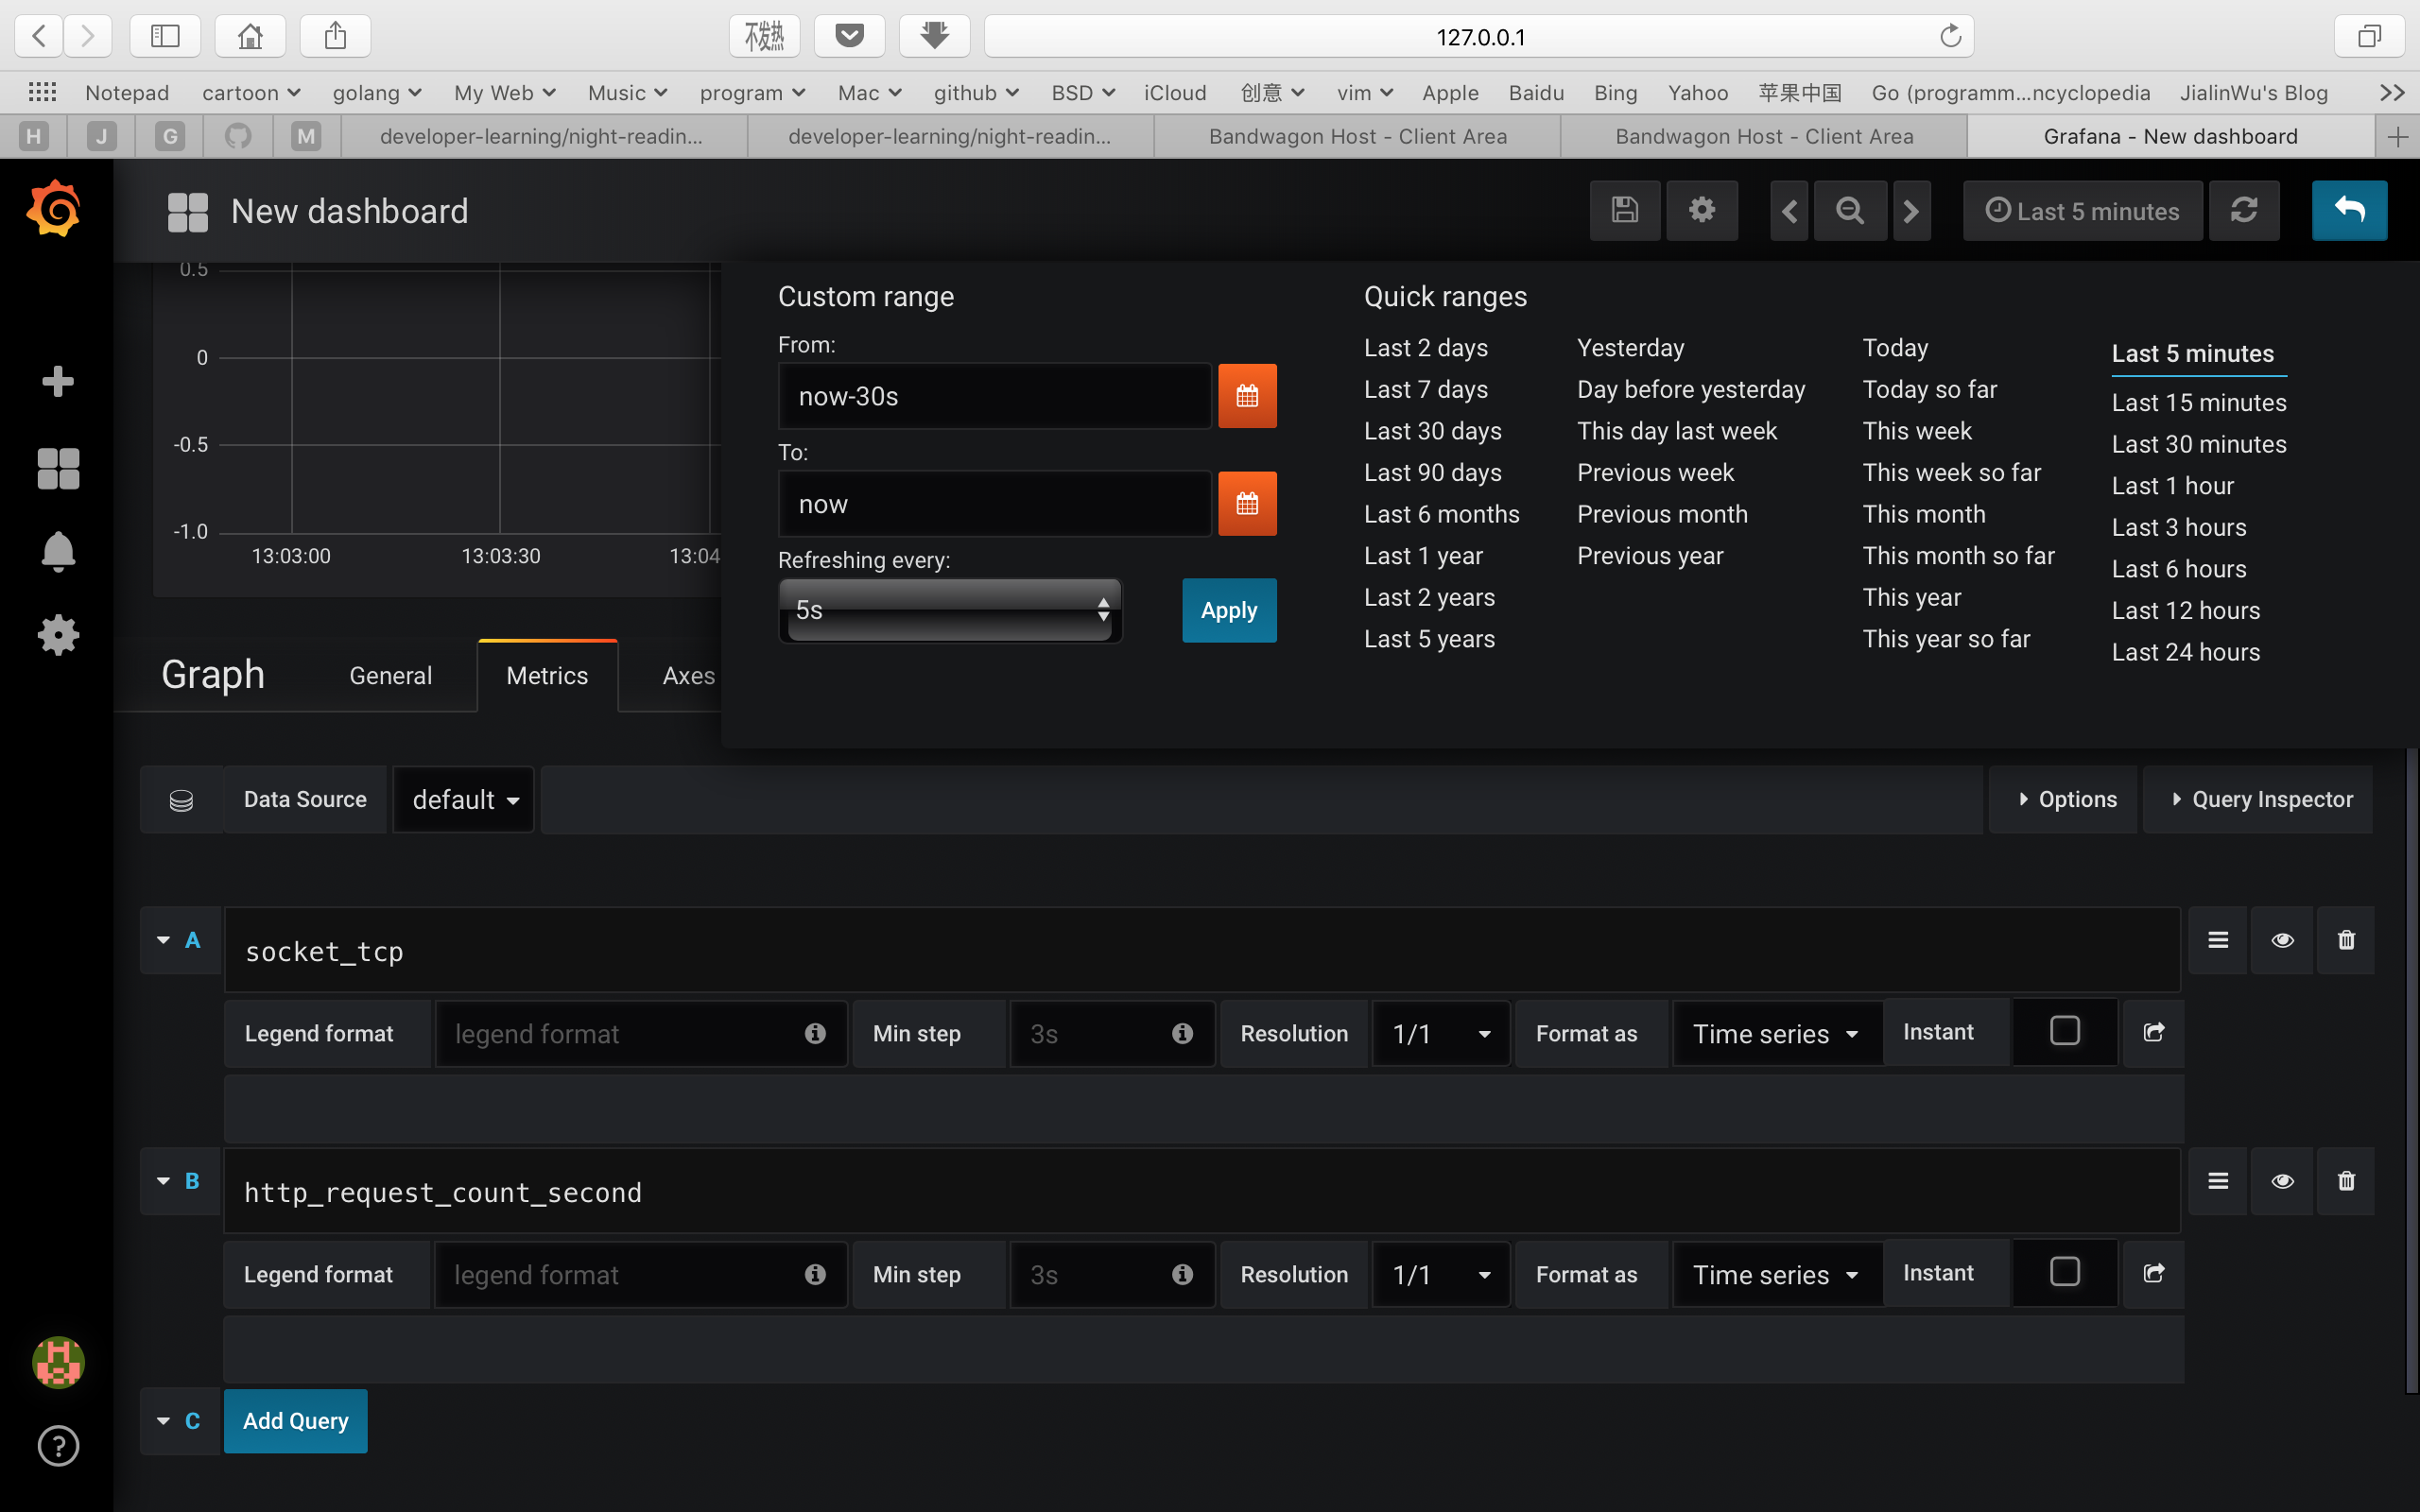The image size is (2420, 1512).
Task: Delete query B with trash icon
Action: coord(2346,1181)
